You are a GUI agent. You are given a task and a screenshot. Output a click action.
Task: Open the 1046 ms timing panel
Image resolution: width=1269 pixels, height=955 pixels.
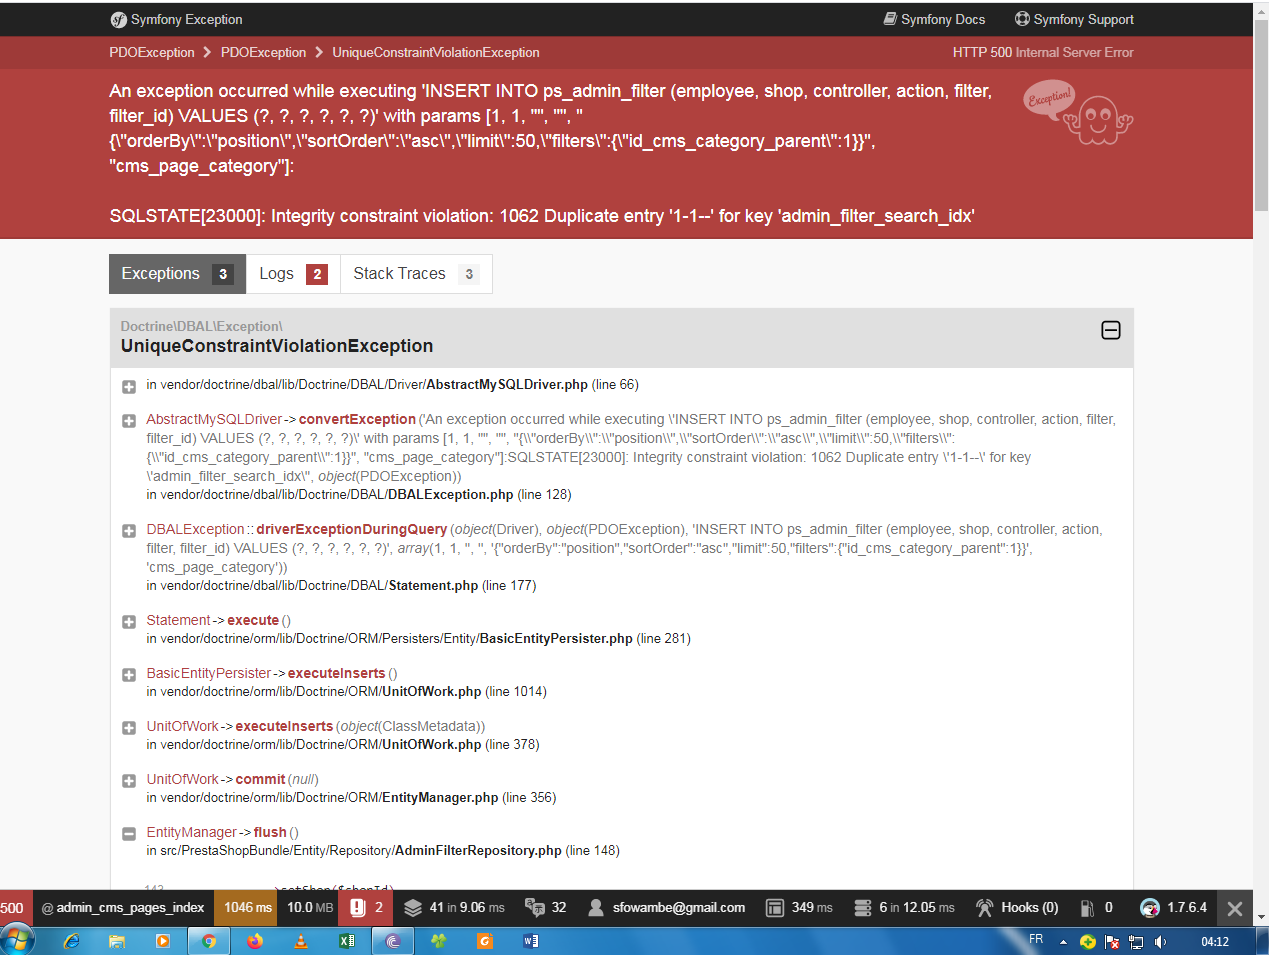pyautogui.click(x=247, y=908)
